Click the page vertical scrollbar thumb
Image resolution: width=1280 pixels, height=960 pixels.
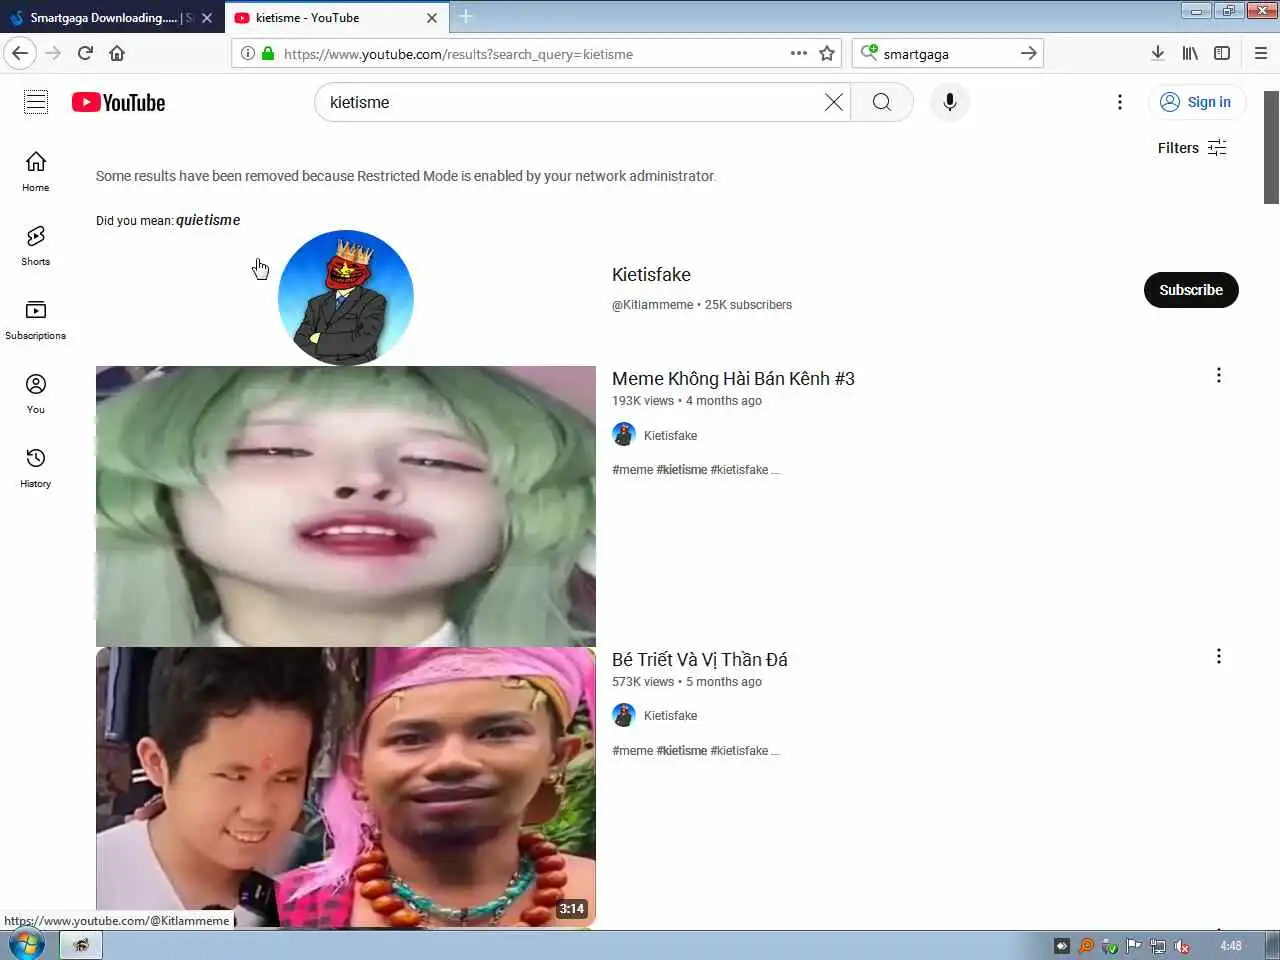click(x=1271, y=147)
